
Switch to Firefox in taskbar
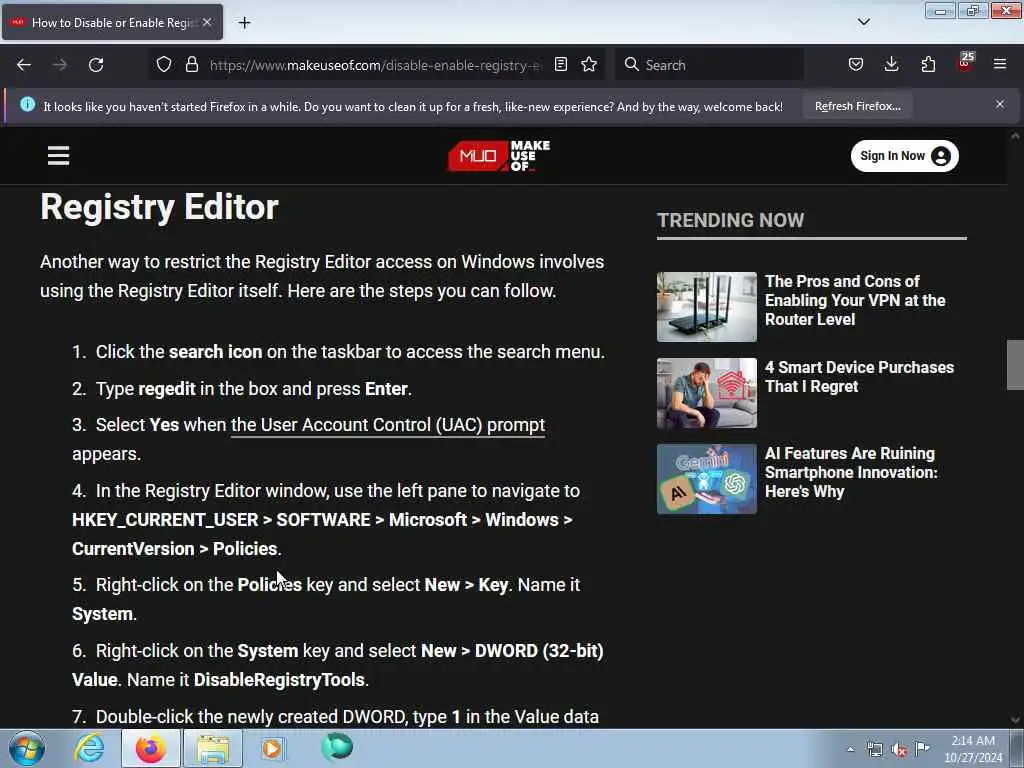coord(150,748)
